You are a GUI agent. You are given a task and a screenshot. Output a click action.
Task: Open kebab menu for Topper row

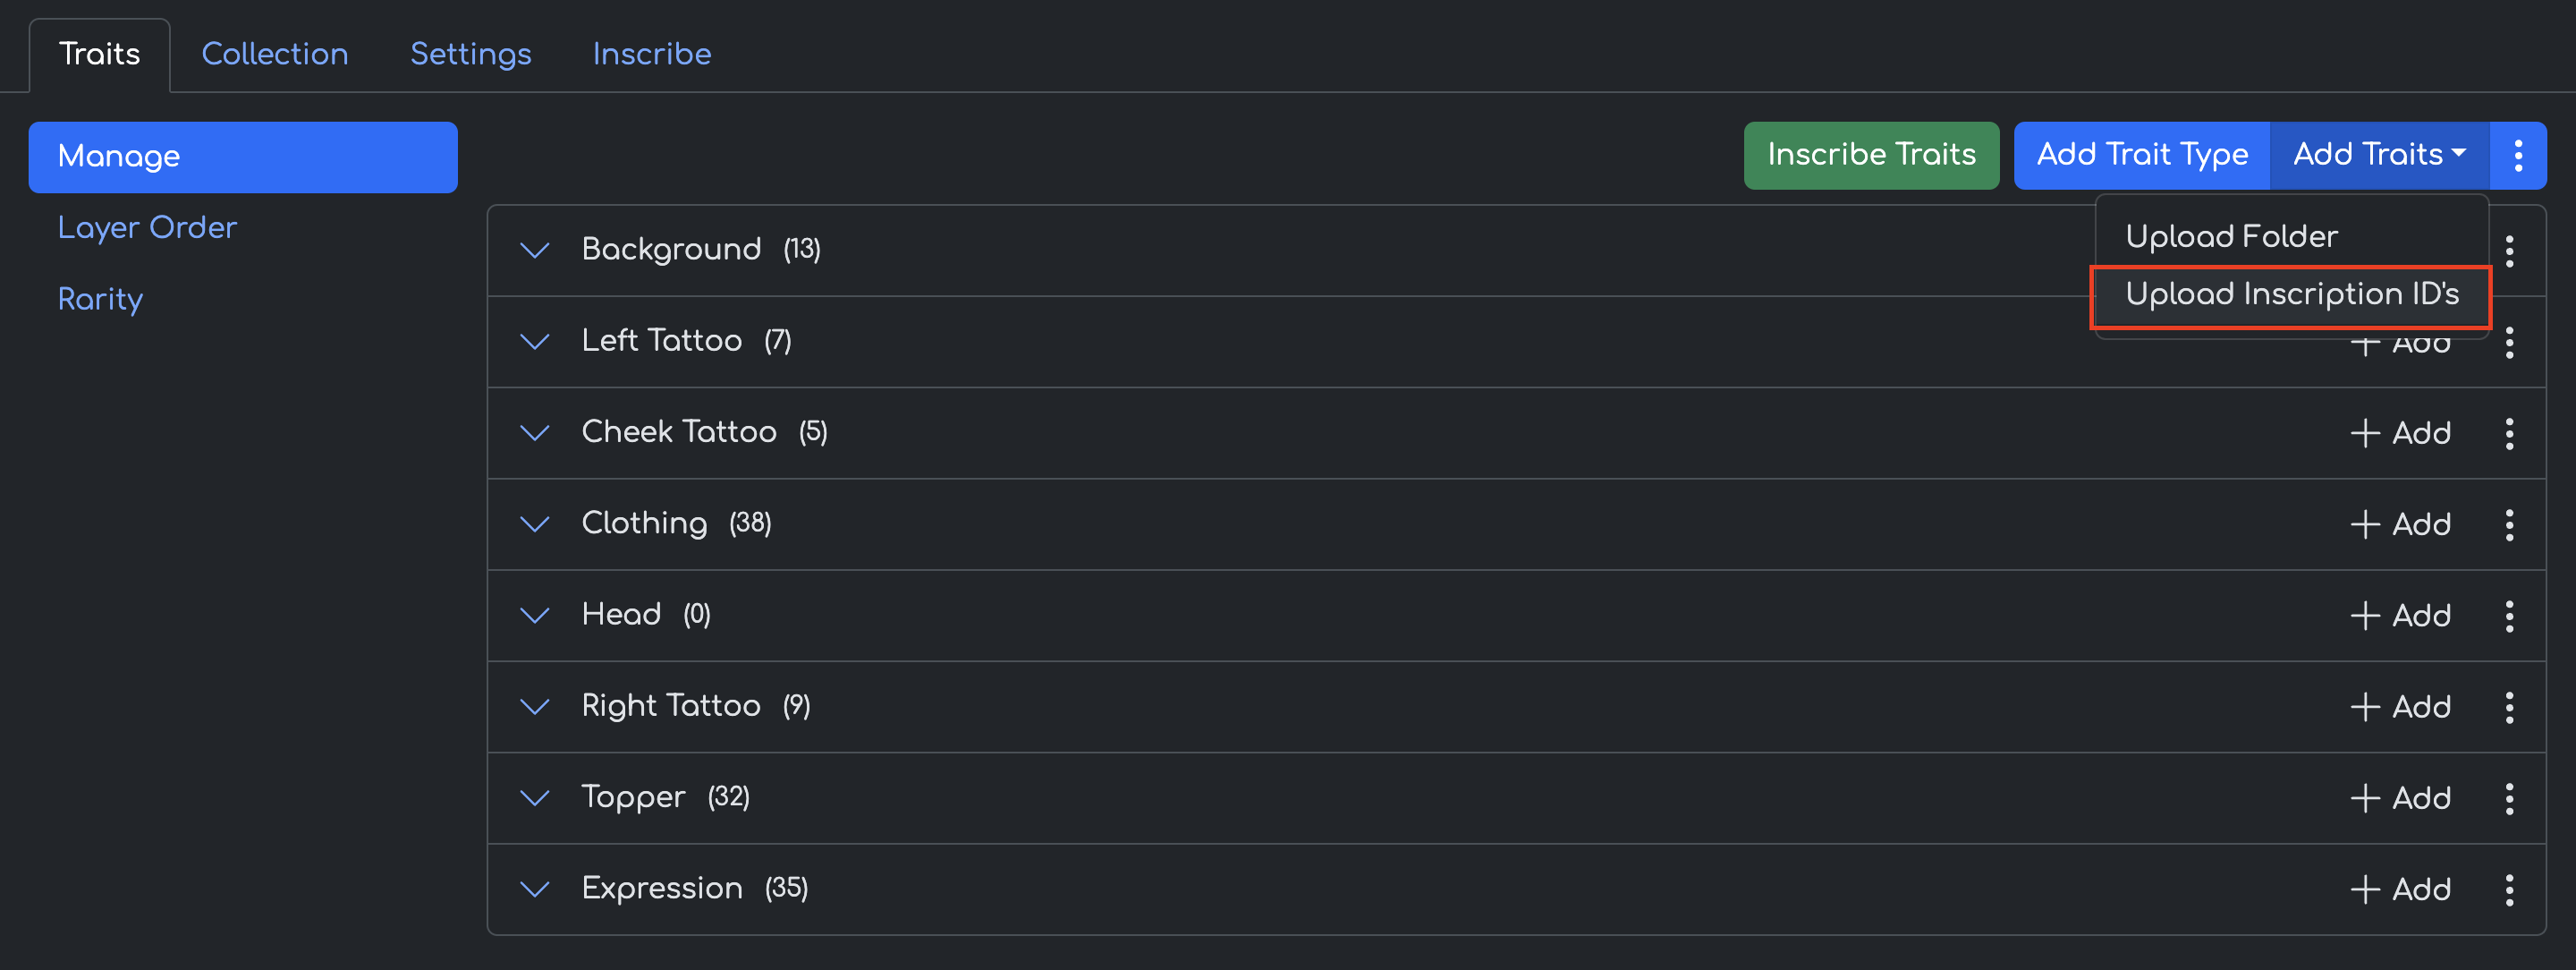2509,798
